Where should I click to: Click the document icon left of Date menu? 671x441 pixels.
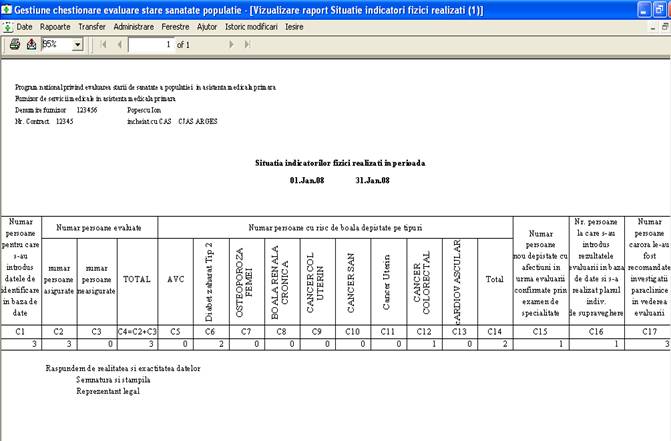click(8, 26)
